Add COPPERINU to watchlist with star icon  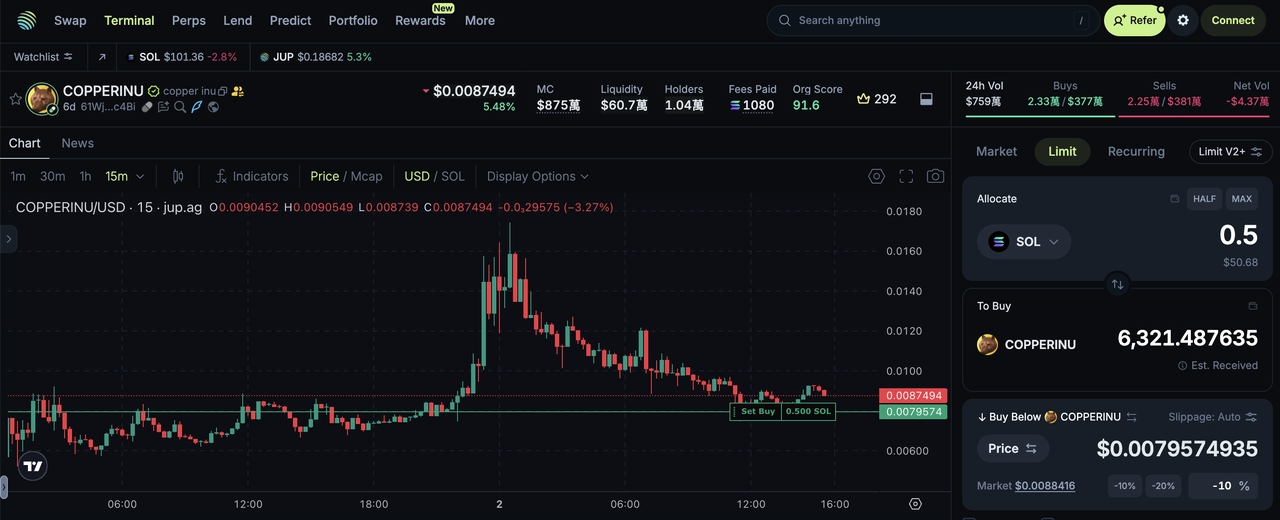coord(15,99)
